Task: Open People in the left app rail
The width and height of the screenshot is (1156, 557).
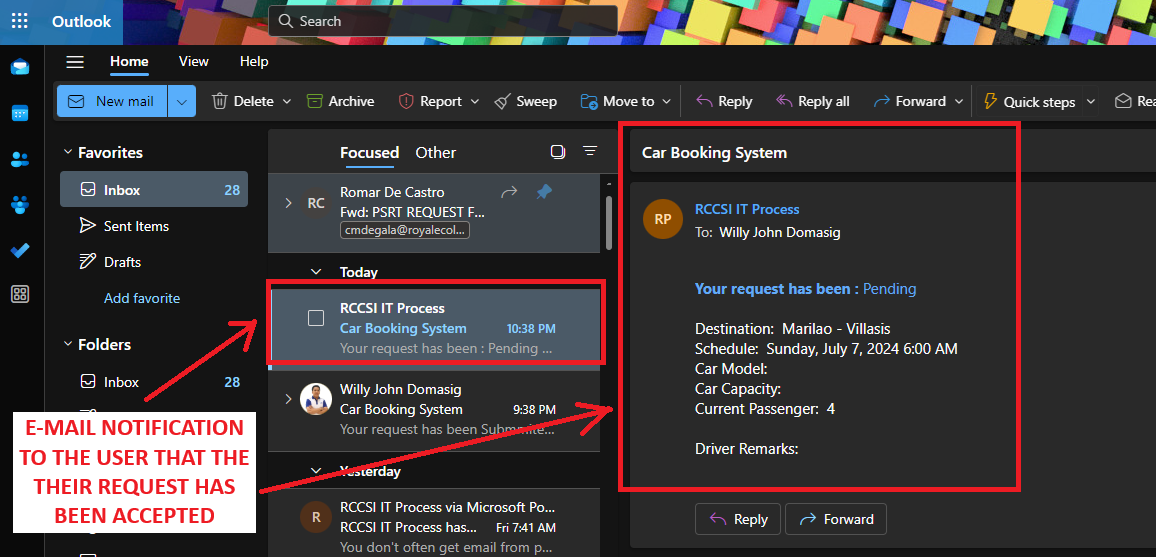Action: [20, 159]
